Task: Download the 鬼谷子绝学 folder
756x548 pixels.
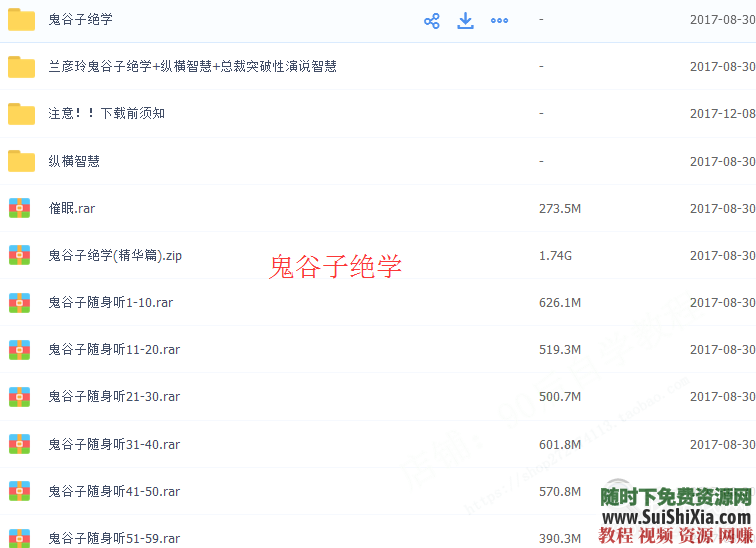Action: tap(465, 21)
